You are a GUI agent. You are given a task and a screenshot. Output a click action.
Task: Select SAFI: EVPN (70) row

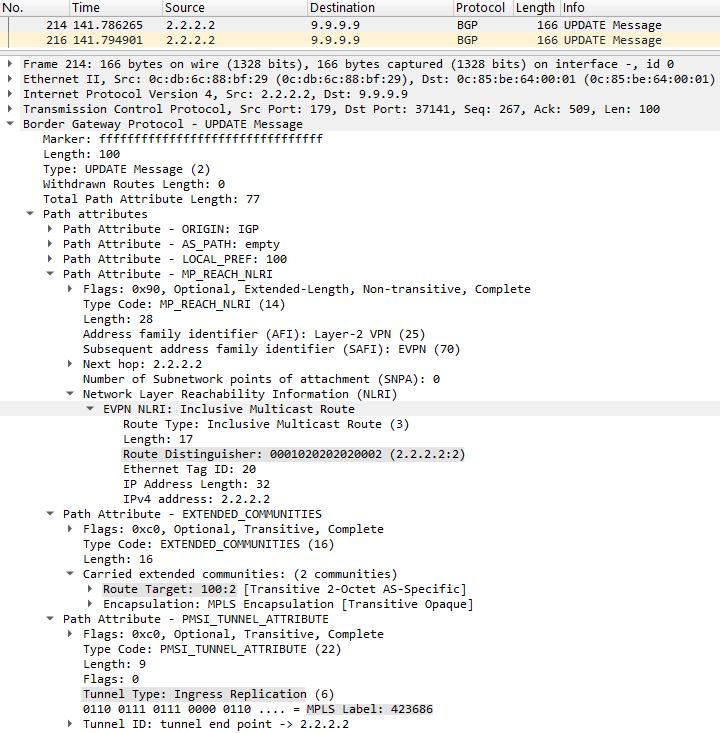271,349
